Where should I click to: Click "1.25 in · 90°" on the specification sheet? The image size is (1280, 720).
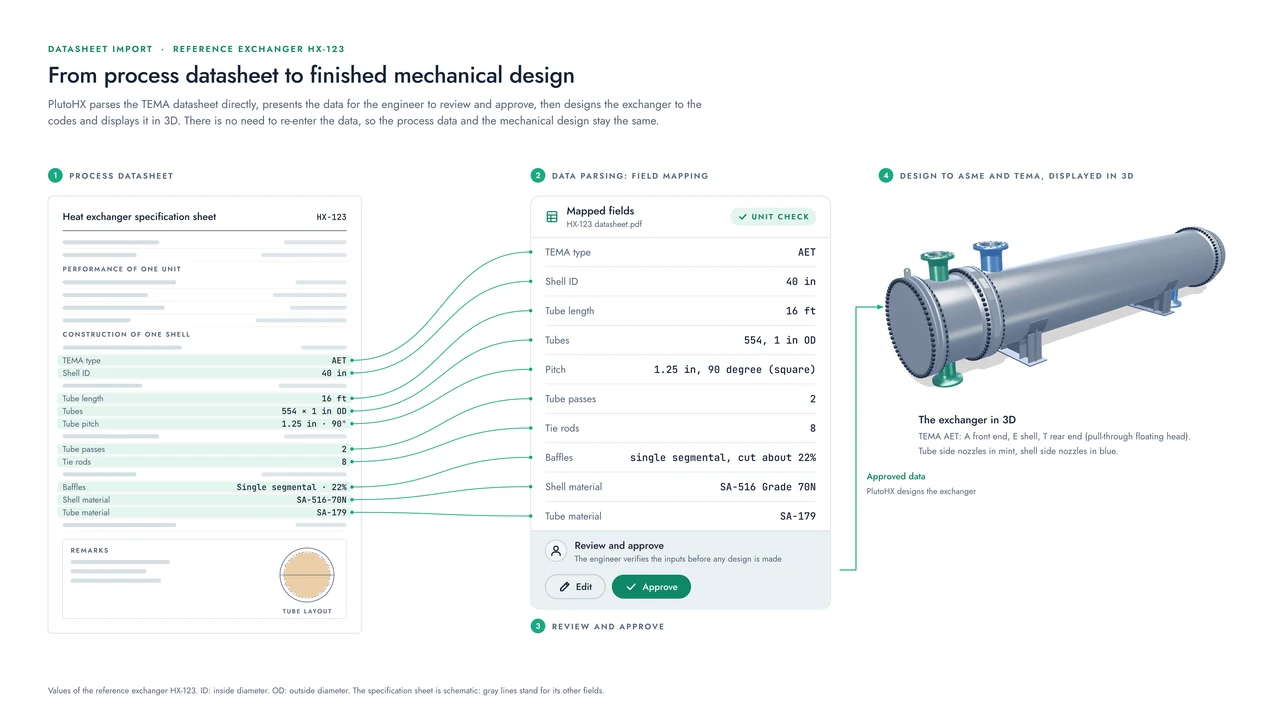point(314,424)
